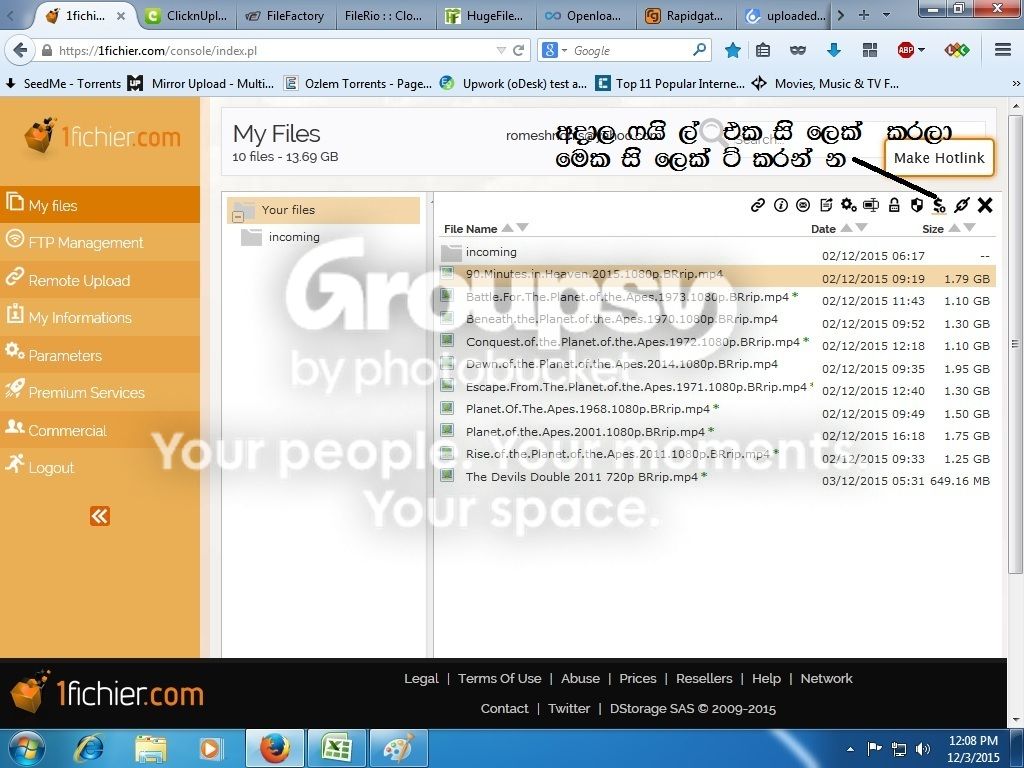The height and width of the screenshot is (768, 1024).
Task: Open Firefox from the Windows taskbar
Action: pyautogui.click(x=275, y=748)
